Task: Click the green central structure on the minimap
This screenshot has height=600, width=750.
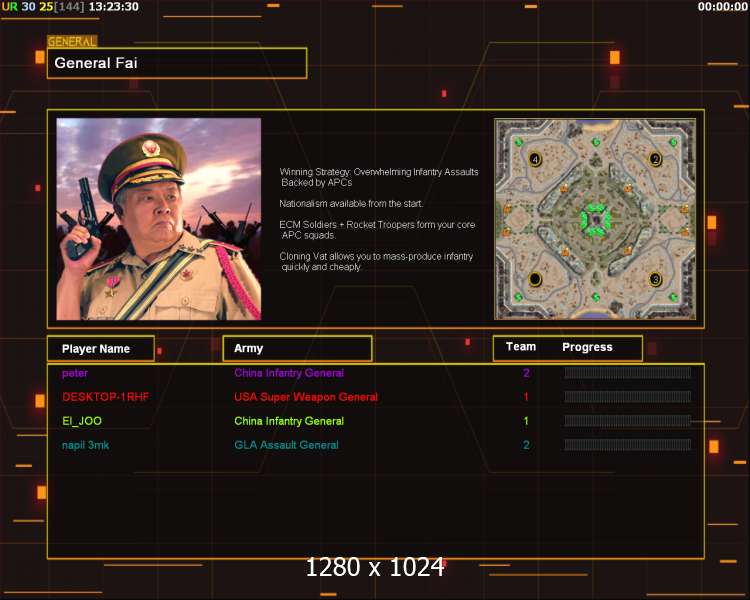Action: pos(596,220)
